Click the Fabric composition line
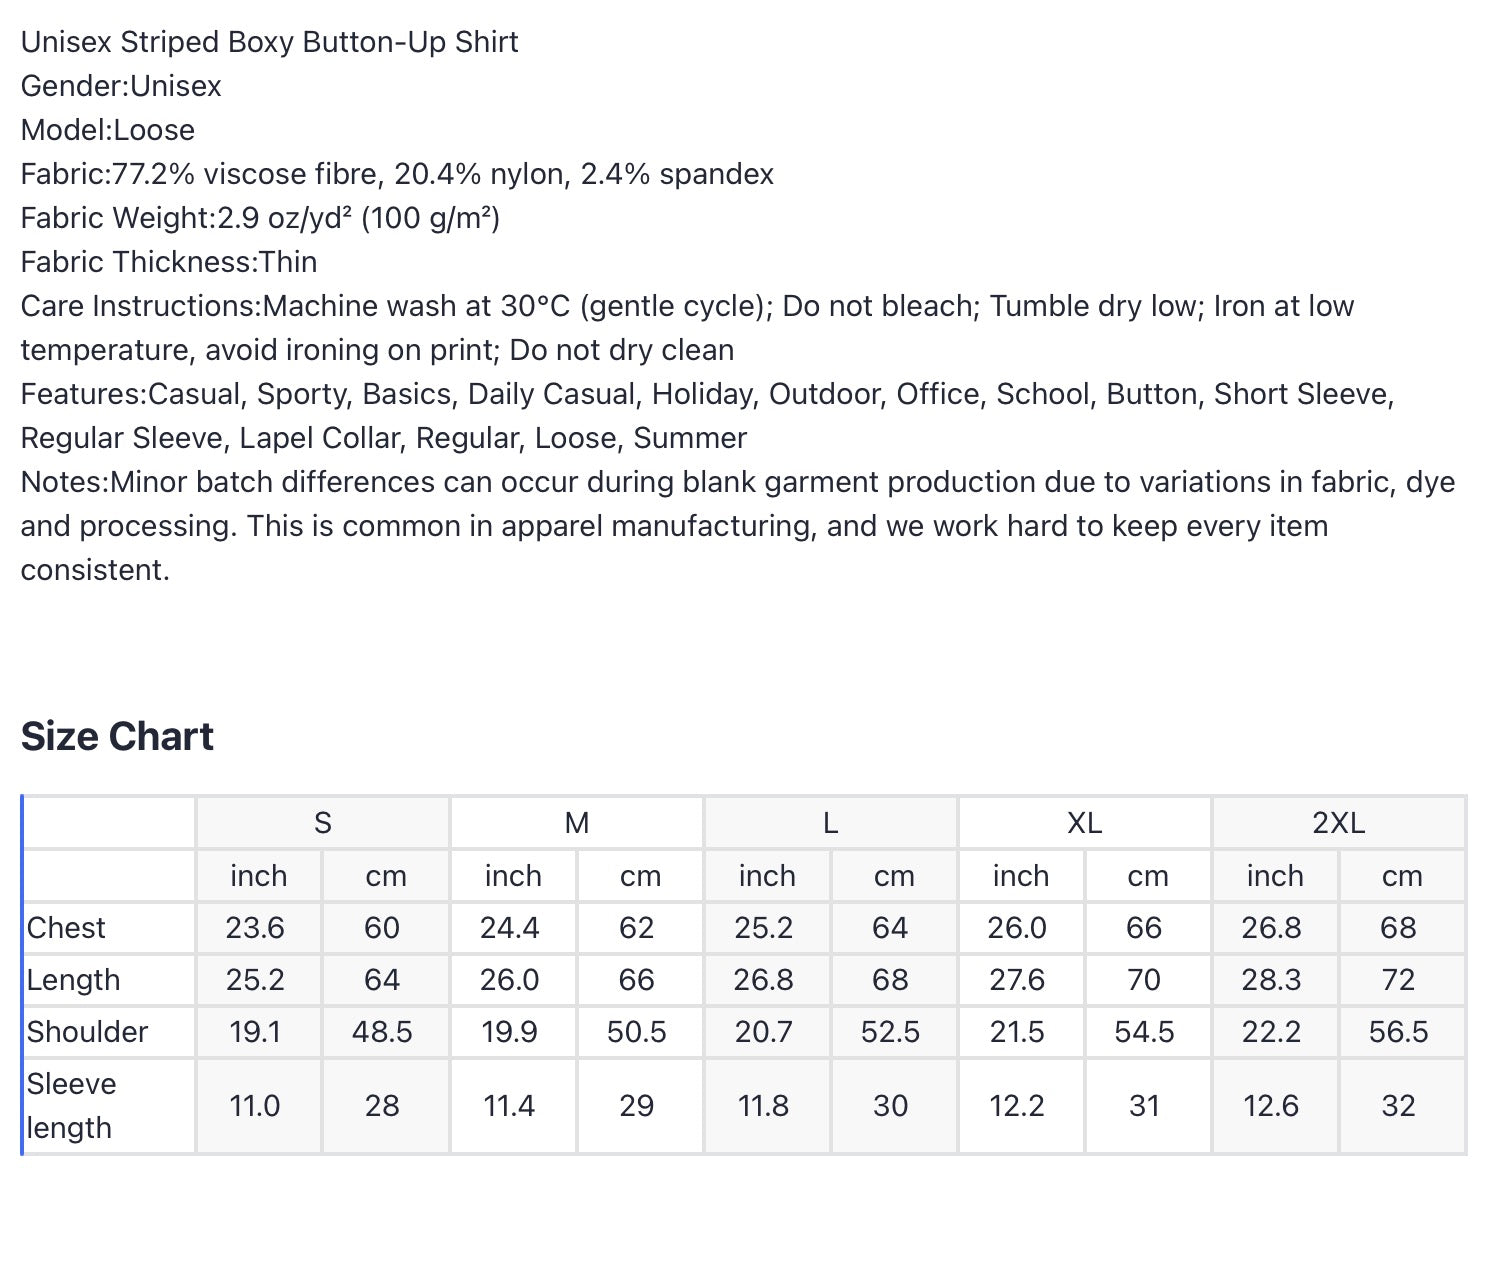Screen dimensions: 1488x1275 [397, 174]
